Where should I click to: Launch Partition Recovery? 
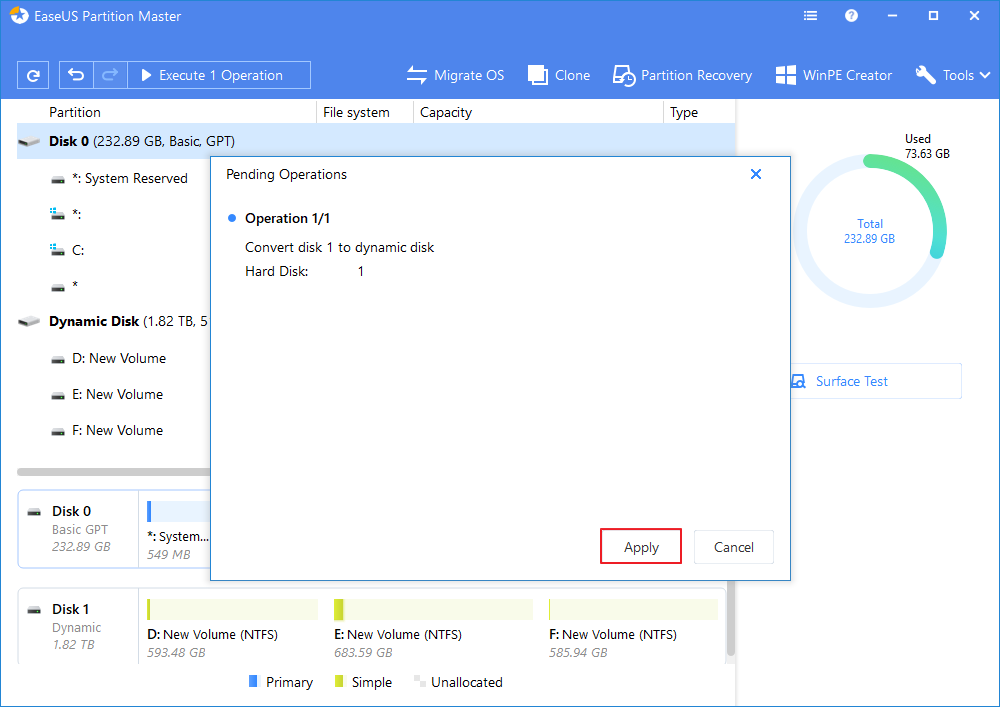(682, 75)
